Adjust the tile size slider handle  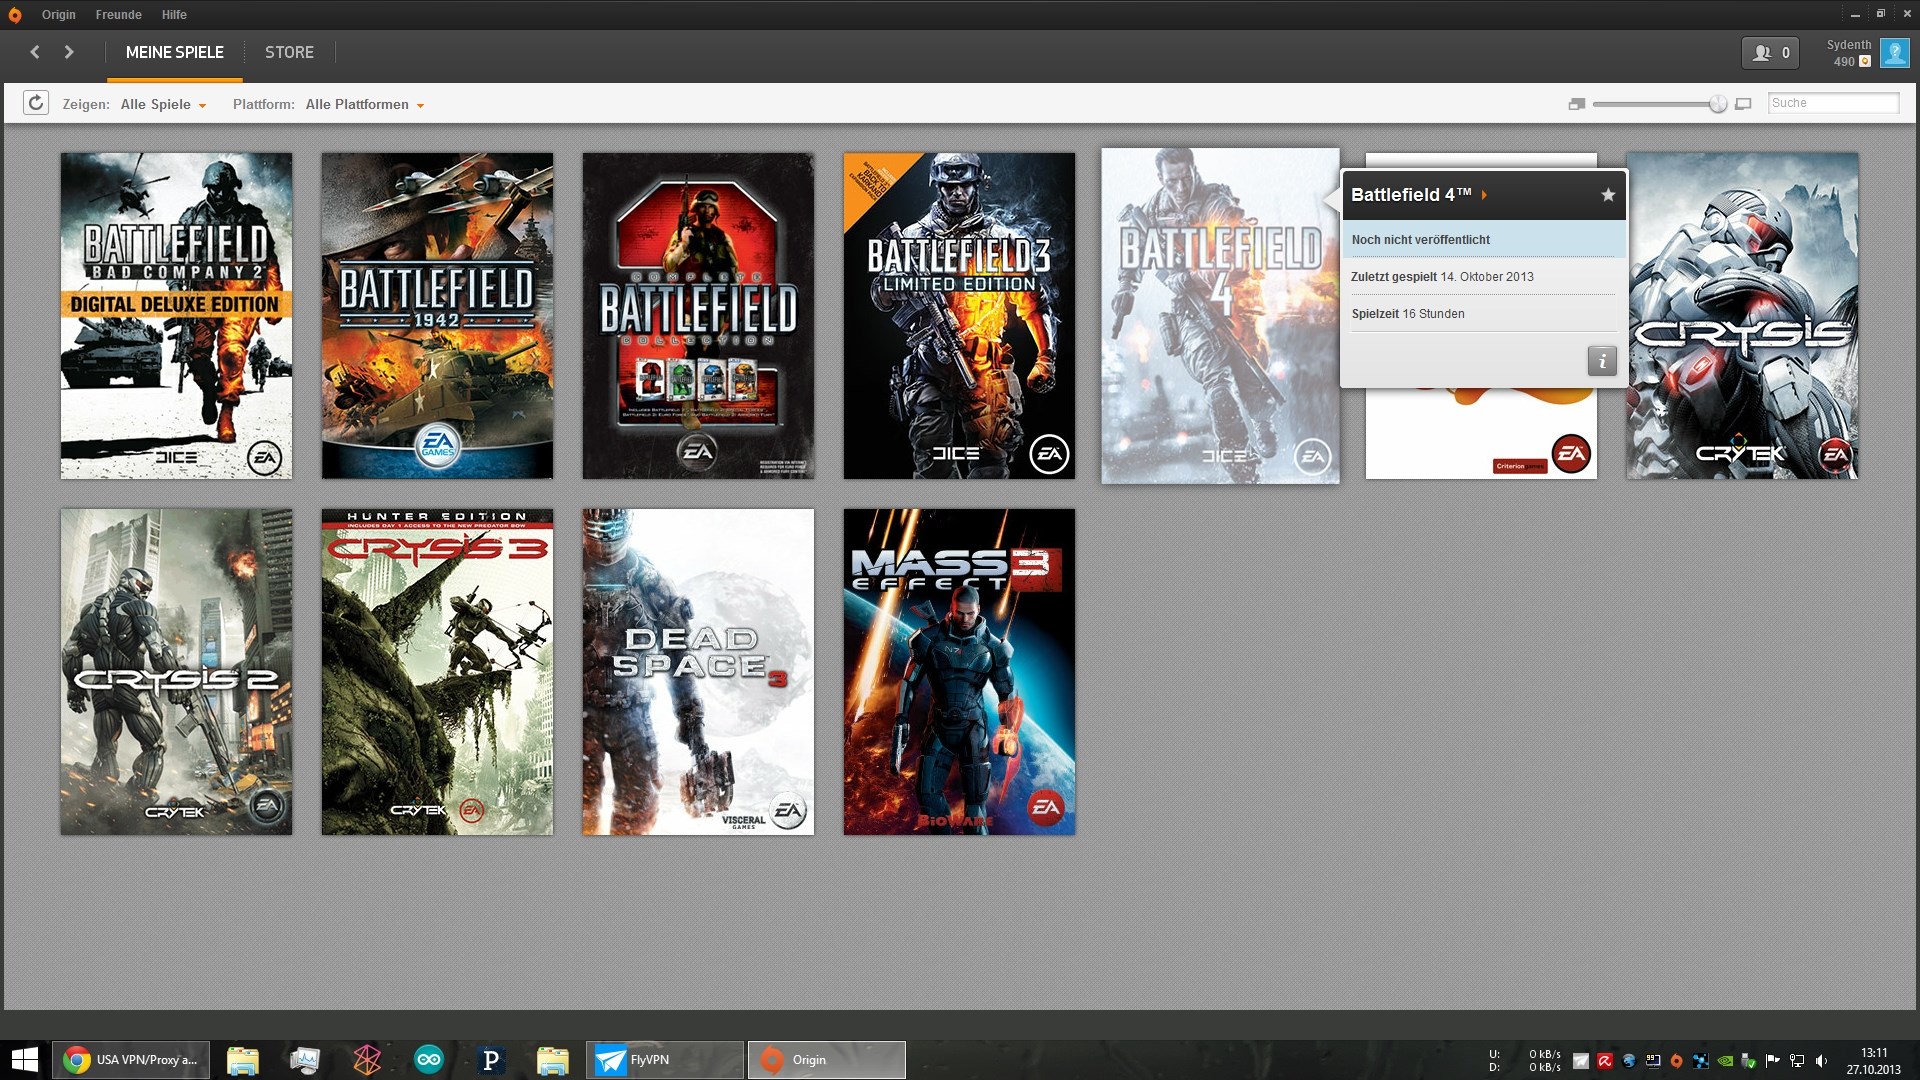pos(1718,104)
